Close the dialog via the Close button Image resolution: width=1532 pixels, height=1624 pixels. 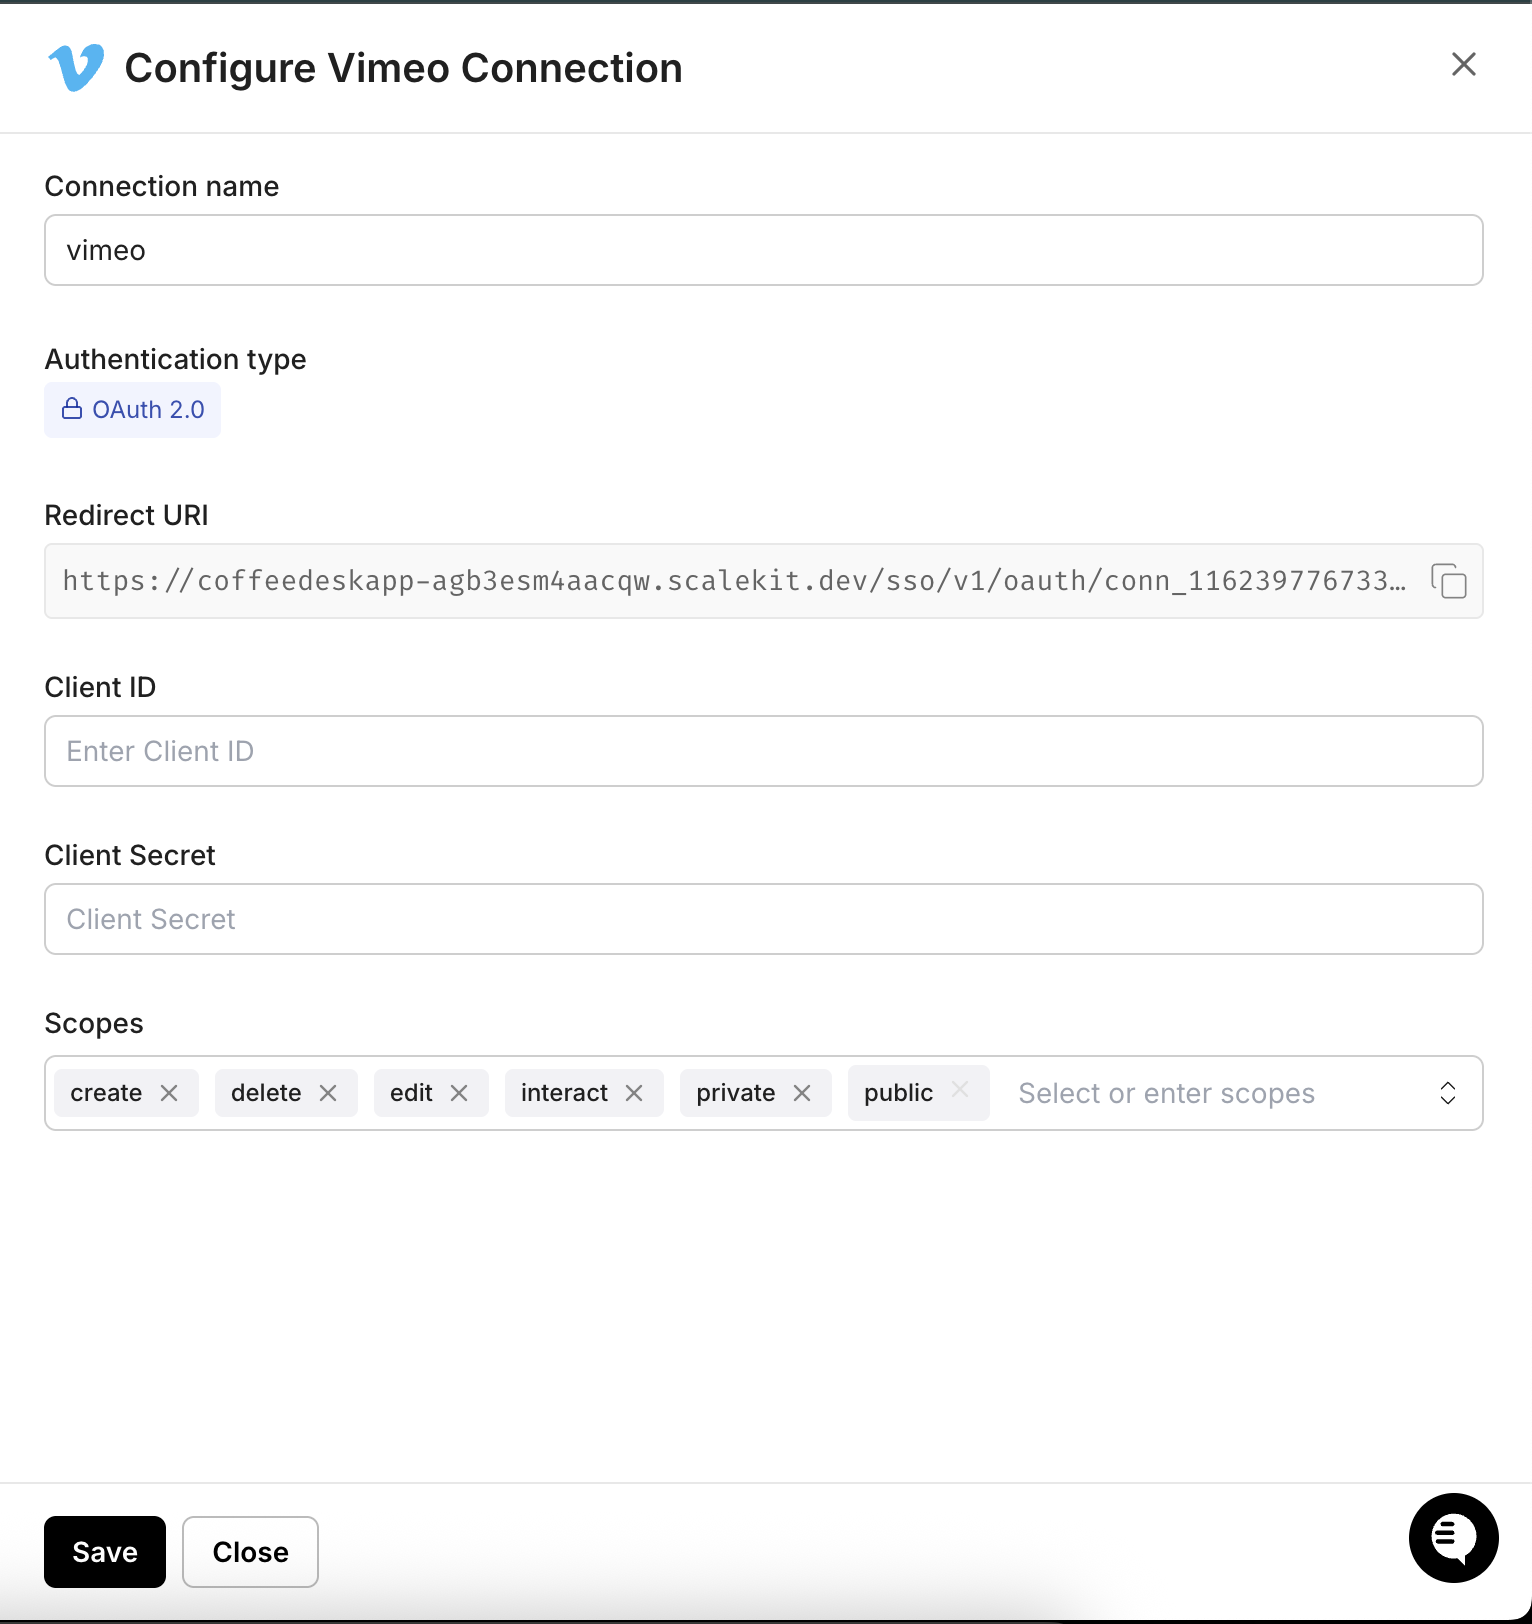250,1551
